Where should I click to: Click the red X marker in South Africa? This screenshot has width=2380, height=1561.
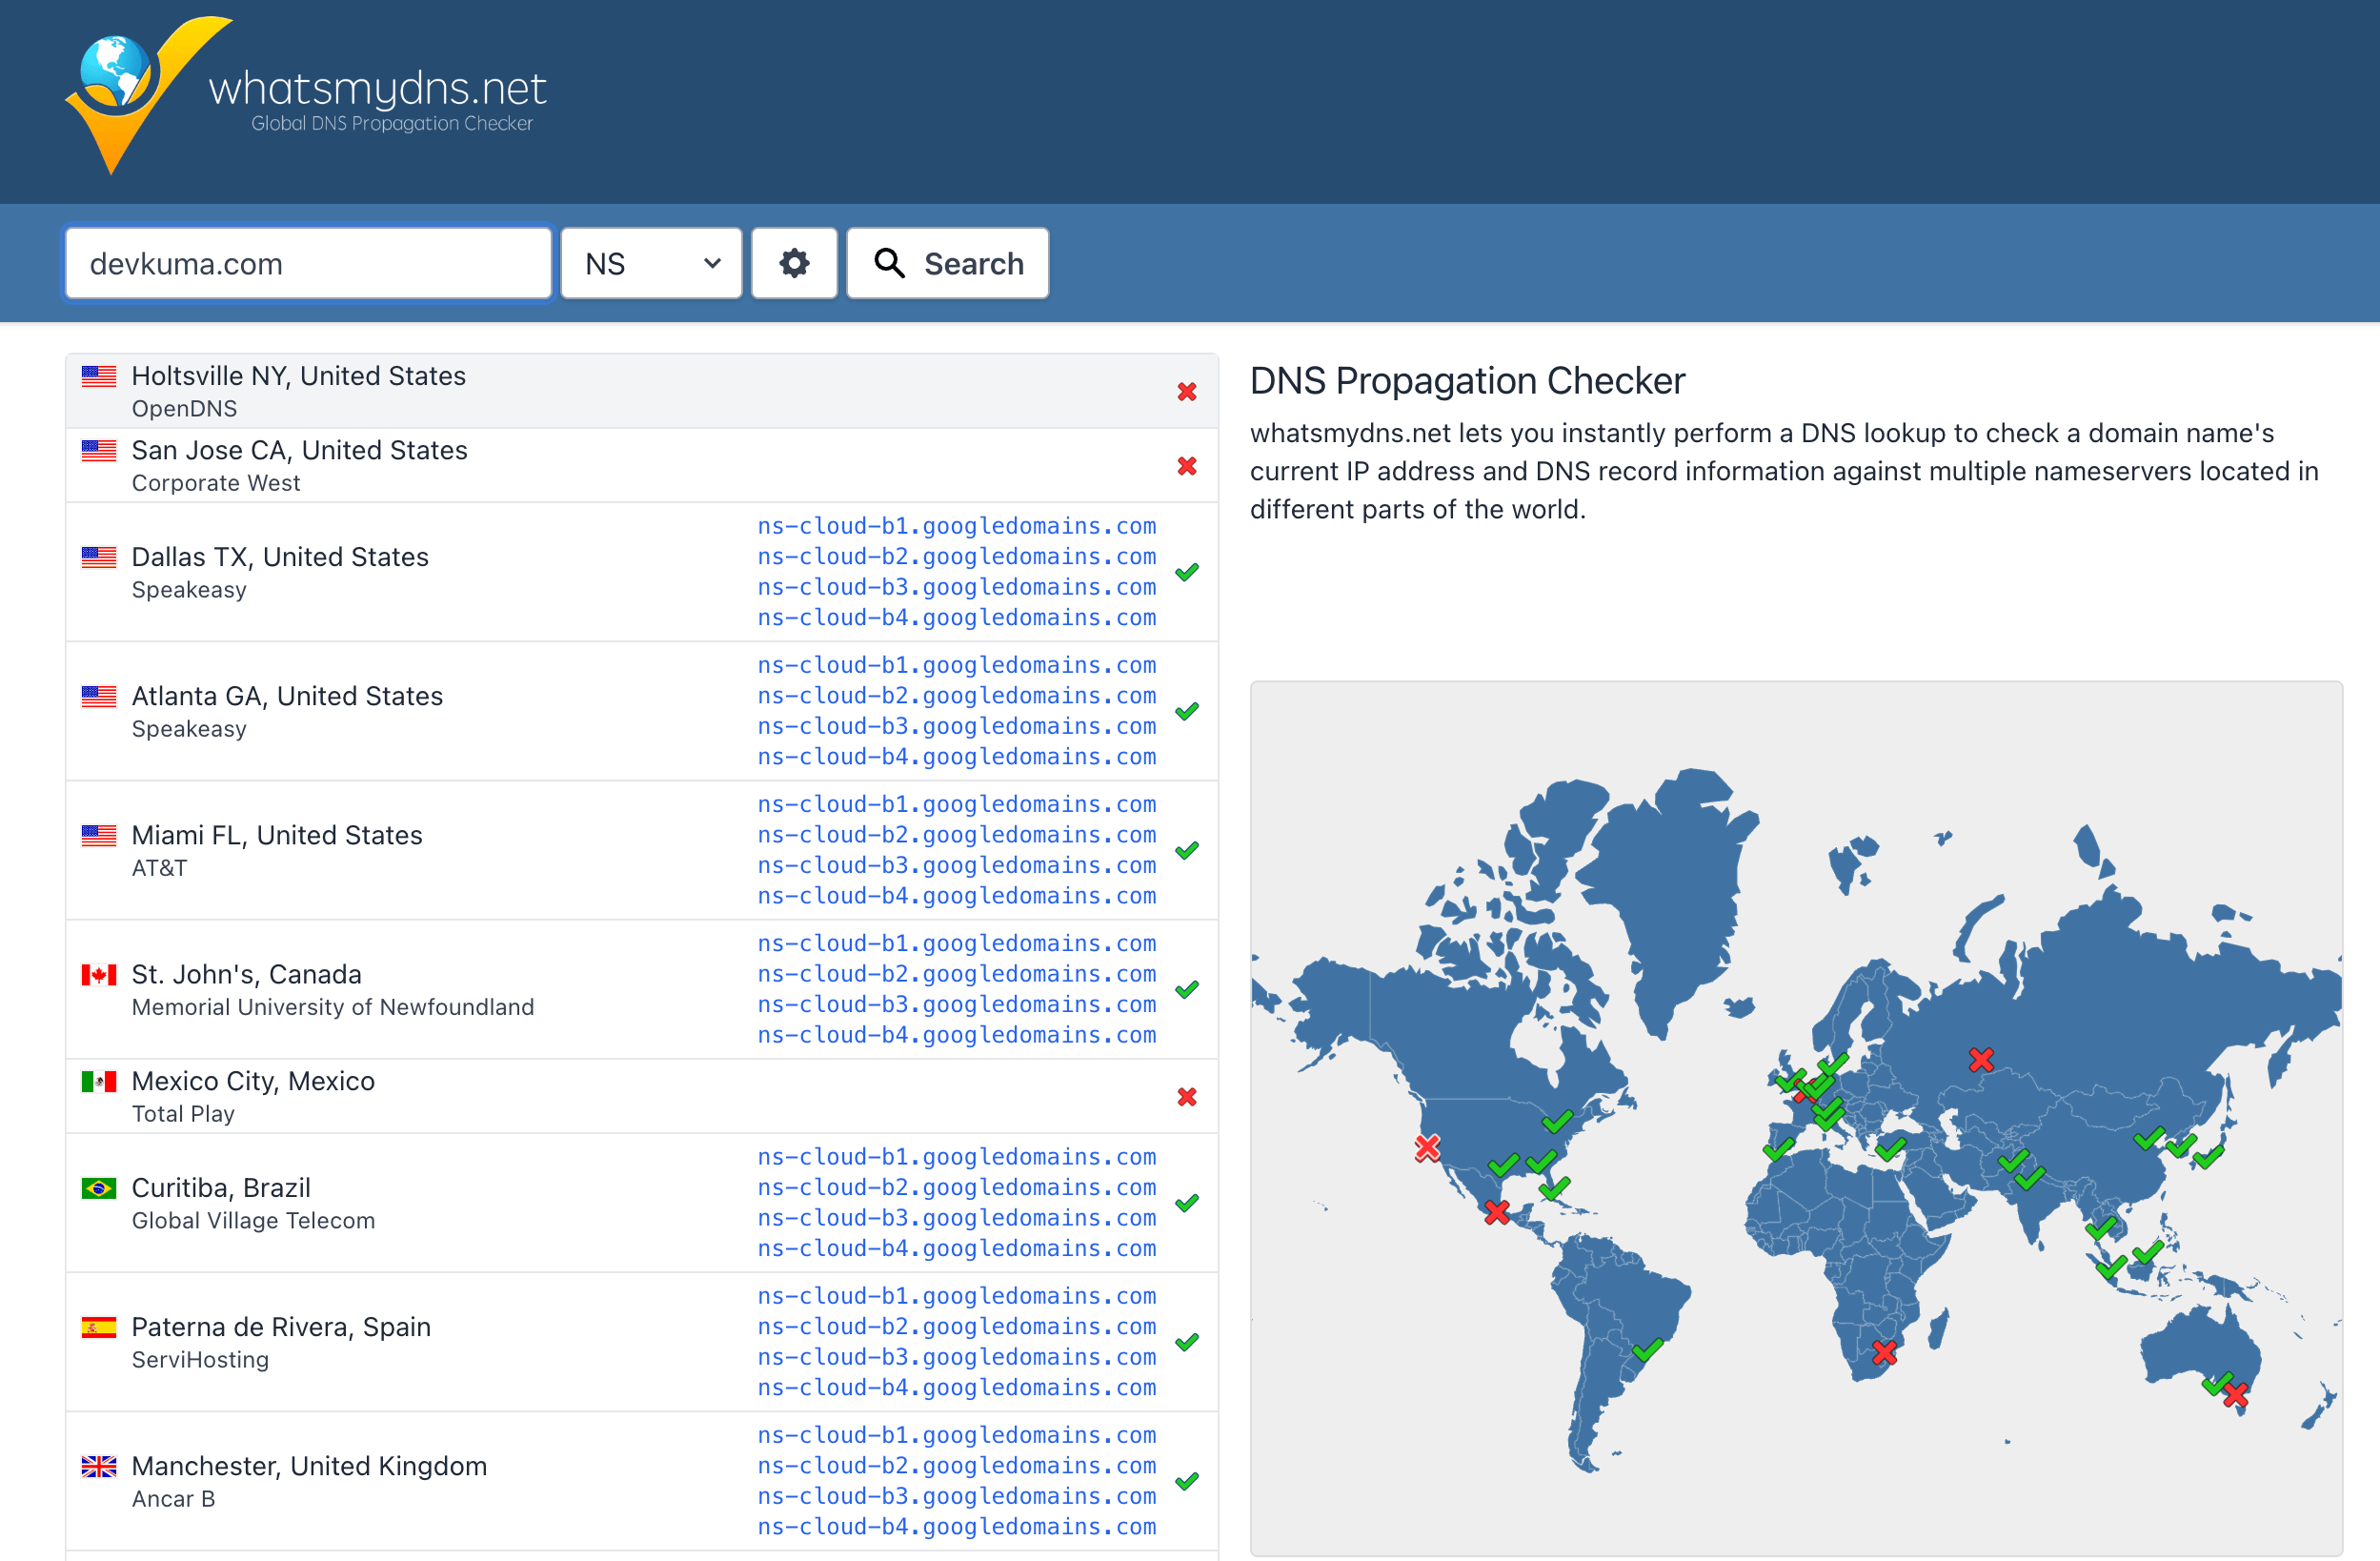click(x=1884, y=1353)
